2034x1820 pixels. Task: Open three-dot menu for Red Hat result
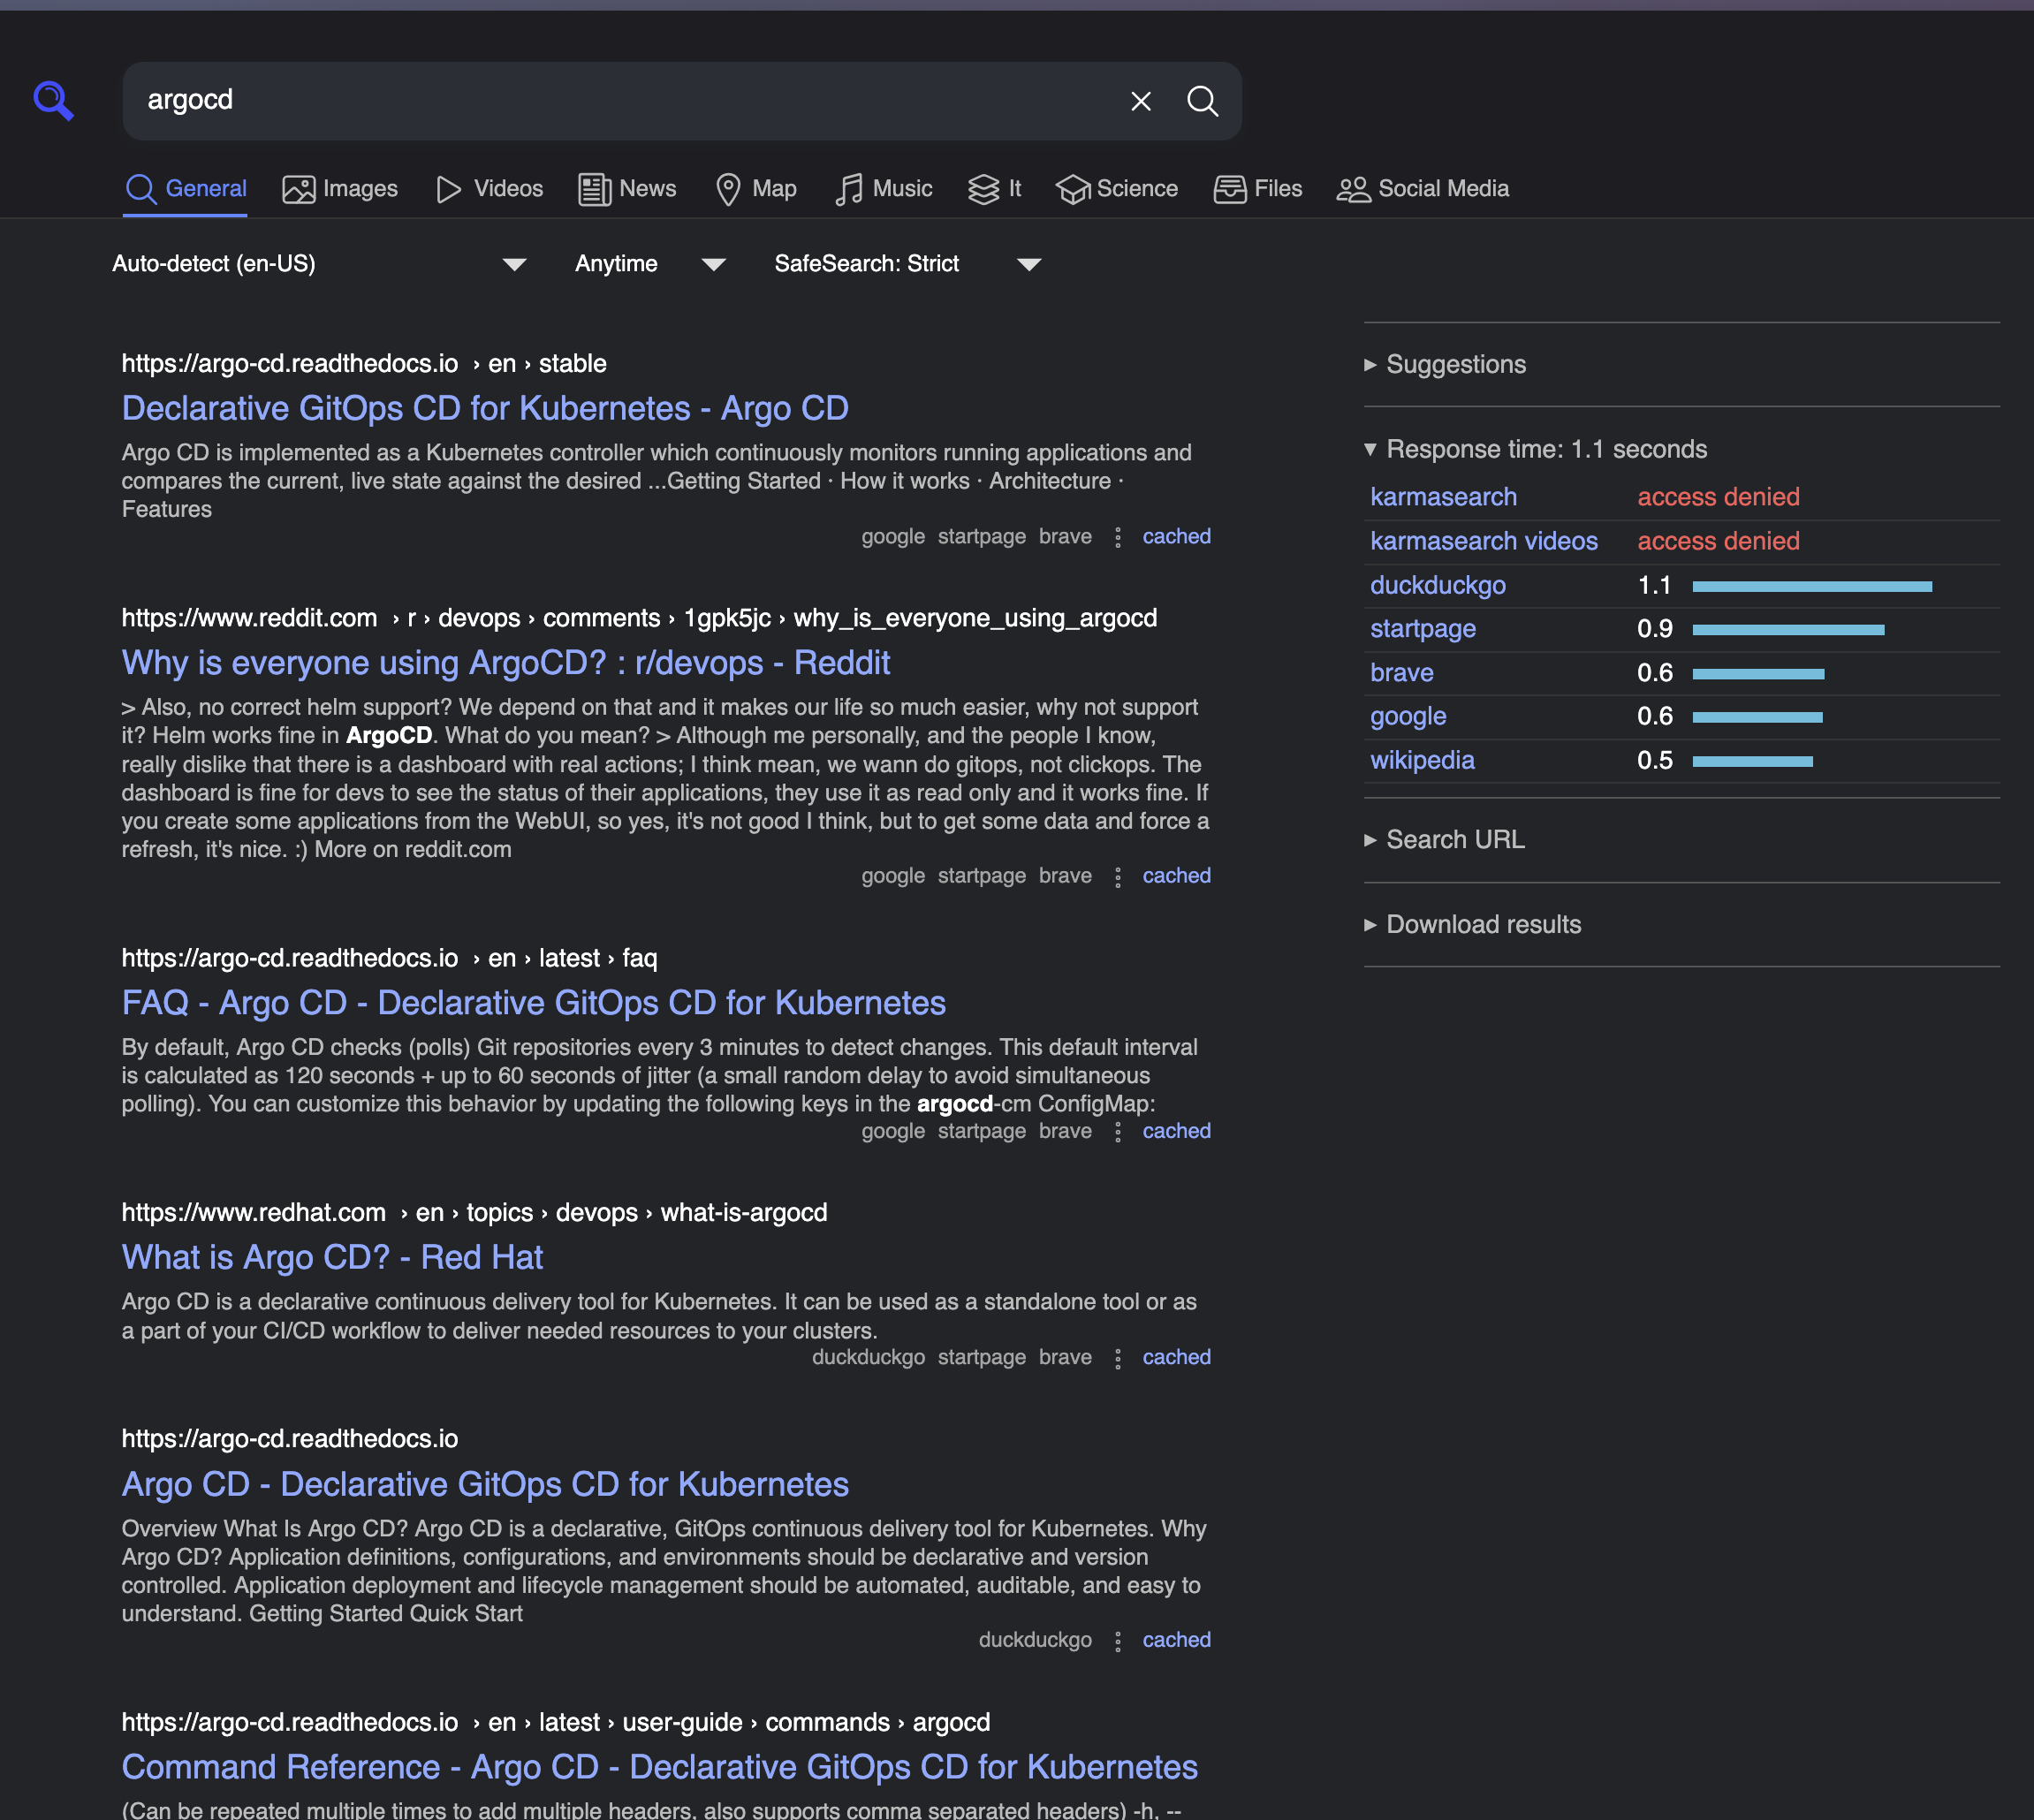coord(1117,1358)
